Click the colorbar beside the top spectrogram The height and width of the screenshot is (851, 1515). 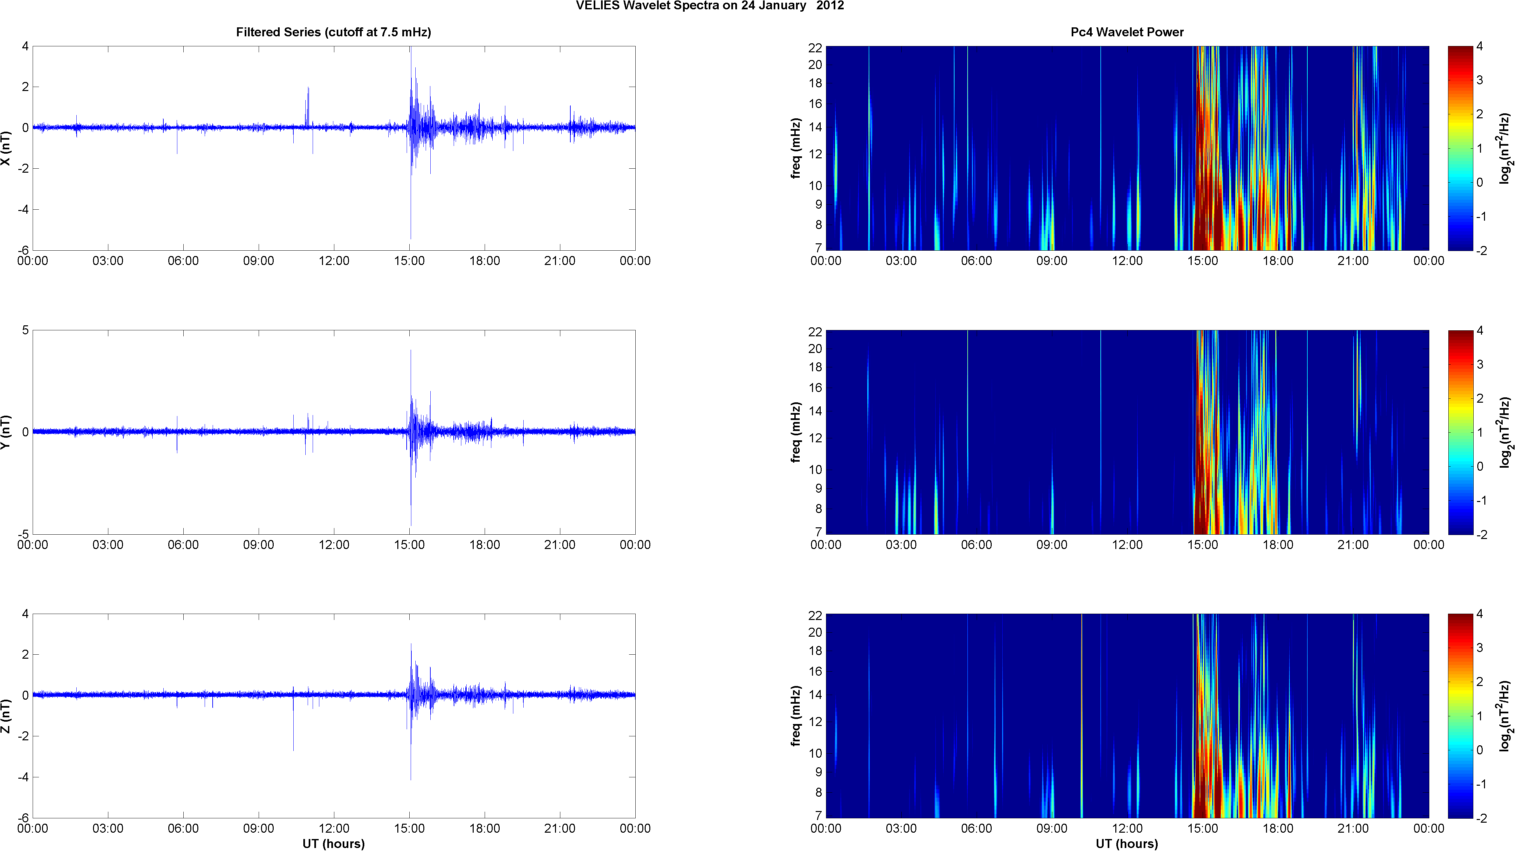[x=1460, y=148]
